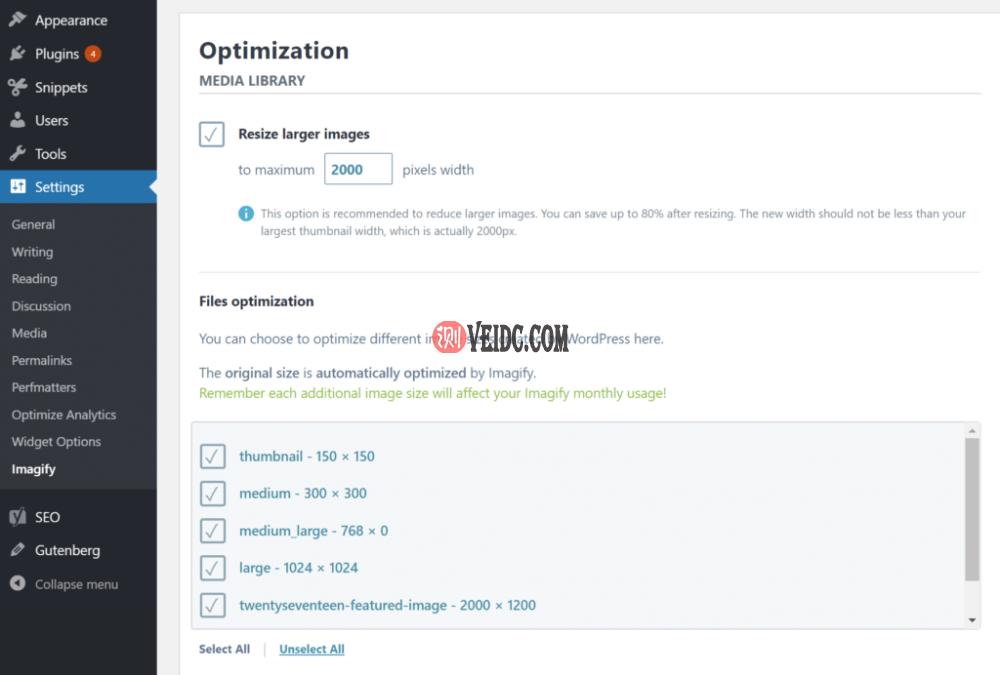Open the Perfmatters settings submenu
The width and height of the screenshot is (1000, 675).
pyautogui.click(x=44, y=387)
